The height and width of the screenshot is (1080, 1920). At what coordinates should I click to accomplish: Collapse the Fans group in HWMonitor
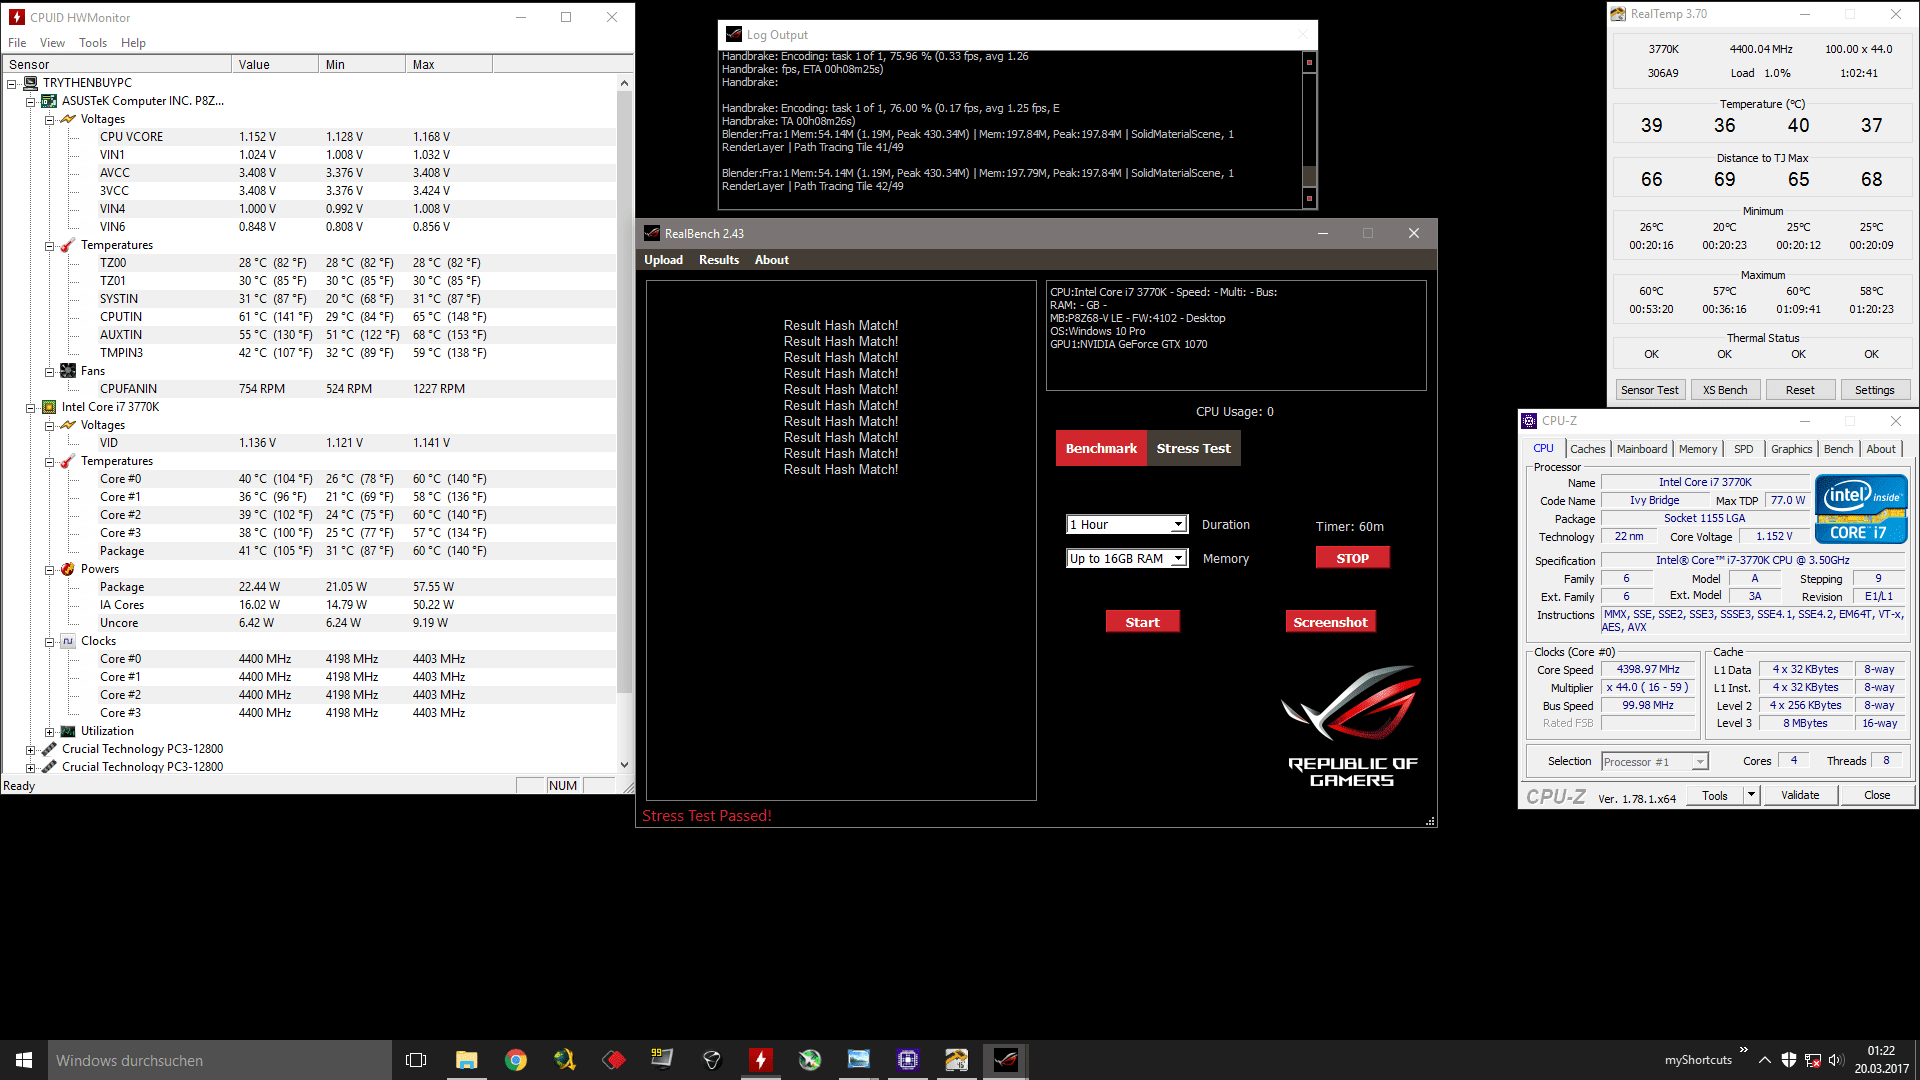(49, 371)
